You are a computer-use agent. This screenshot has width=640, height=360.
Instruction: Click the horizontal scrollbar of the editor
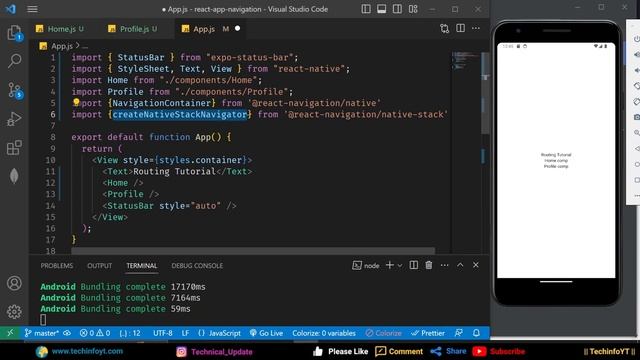pos(253,250)
